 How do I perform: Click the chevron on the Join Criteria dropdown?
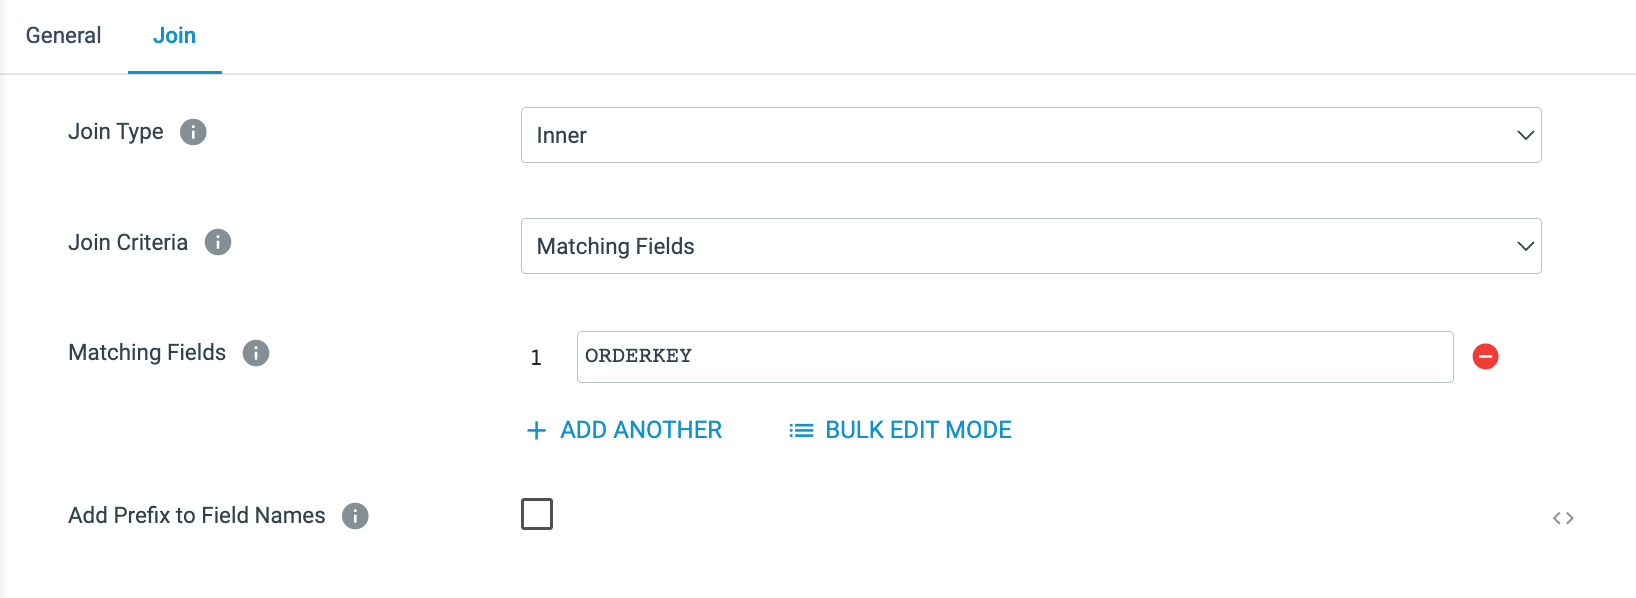[x=1525, y=246]
